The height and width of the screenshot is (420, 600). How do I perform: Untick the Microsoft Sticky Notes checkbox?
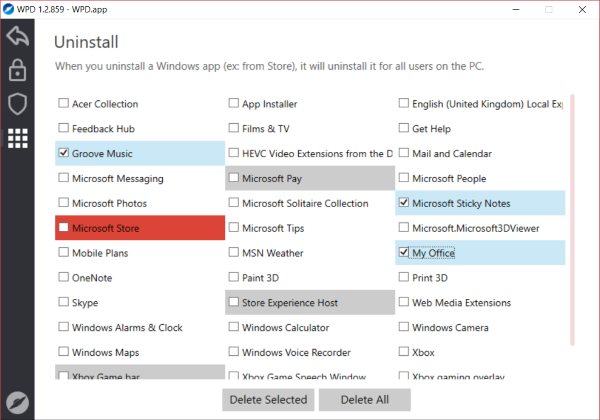pyautogui.click(x=404, y=203)
